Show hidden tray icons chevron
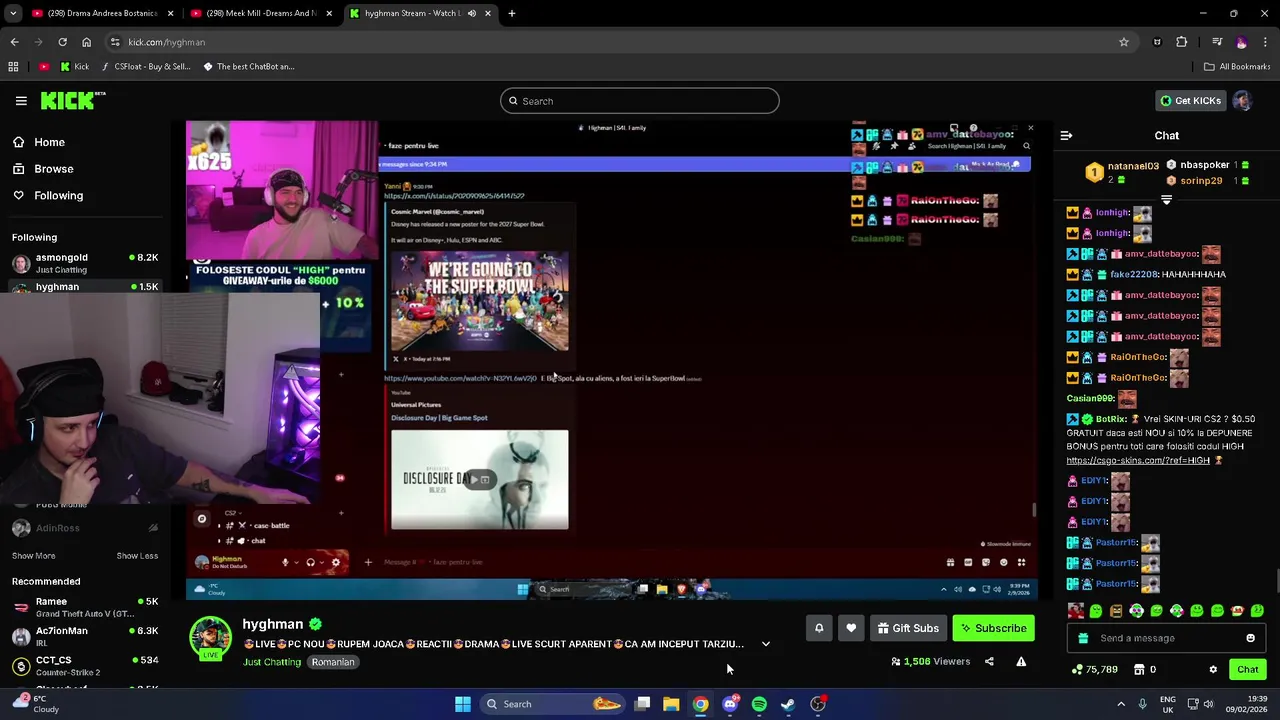 tap(1121, 704)
